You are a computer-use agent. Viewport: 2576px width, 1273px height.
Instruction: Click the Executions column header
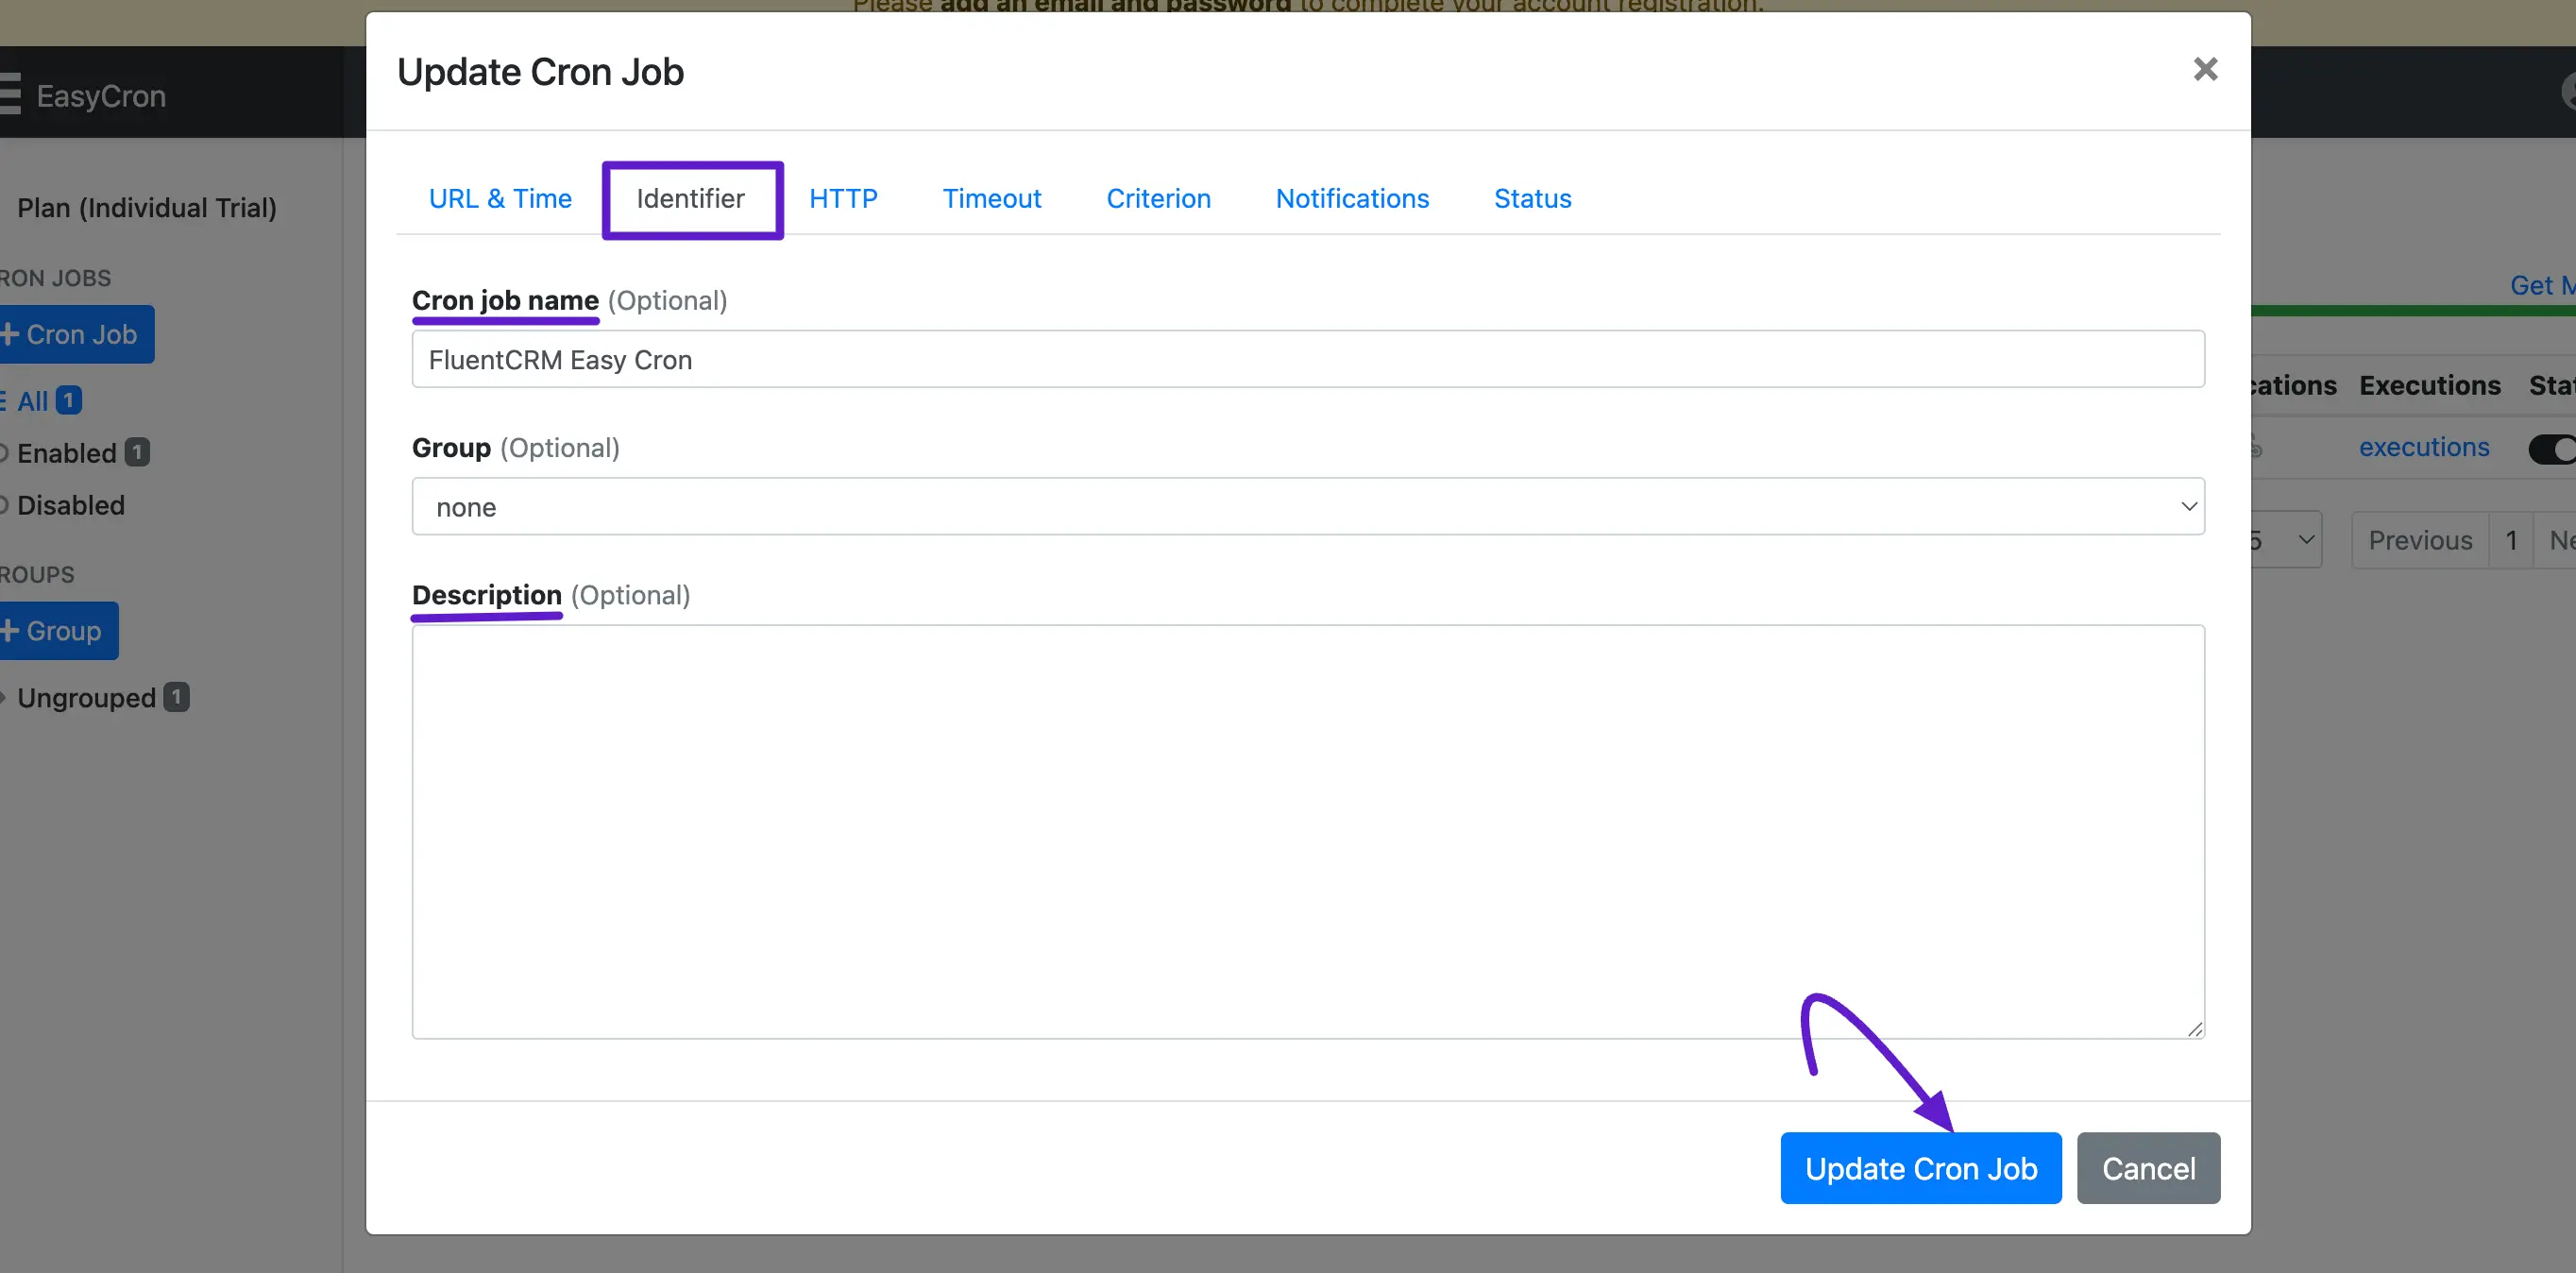(x=2430, y=386)
